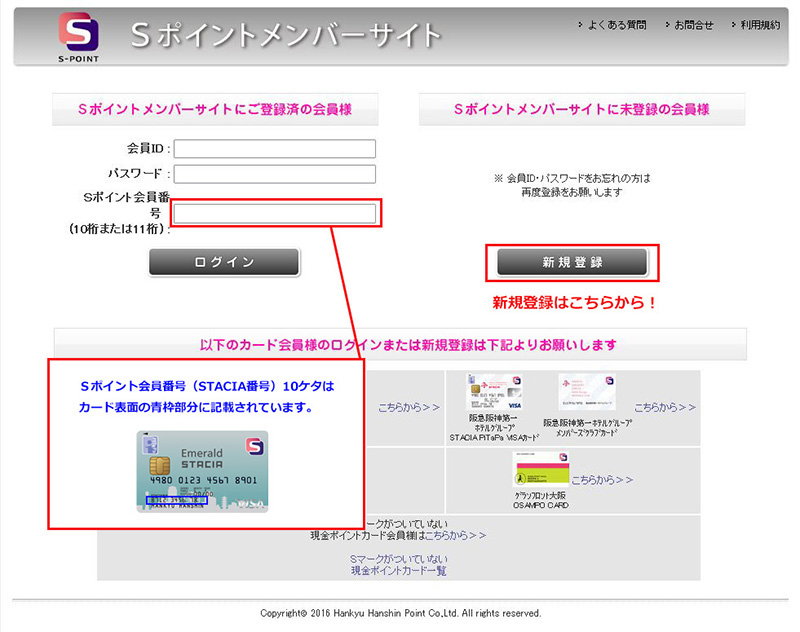Click the Sポイントメンバーサイト site title

point(285,35)
